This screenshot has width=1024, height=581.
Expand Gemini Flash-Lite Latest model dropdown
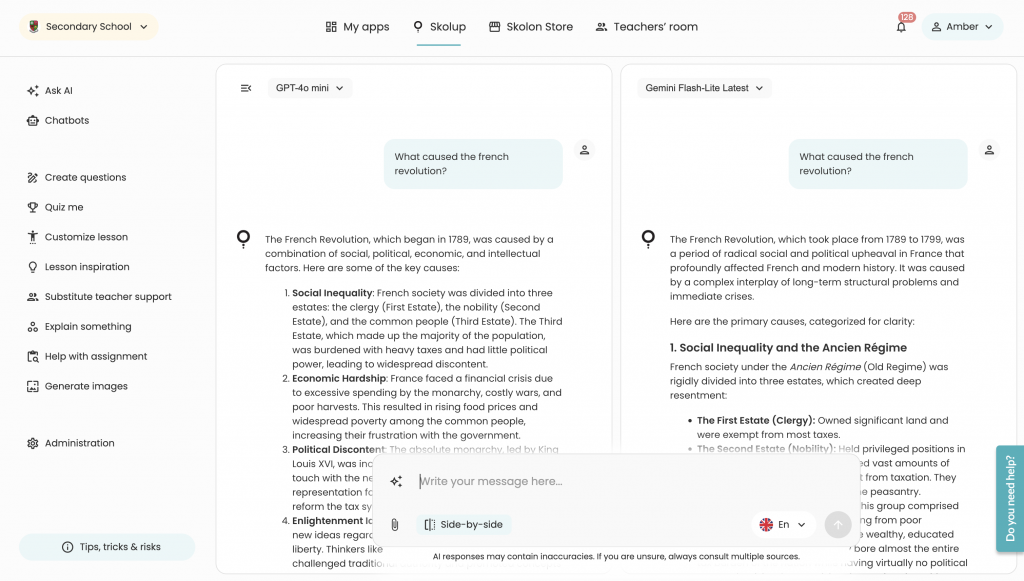pos(704,88)
